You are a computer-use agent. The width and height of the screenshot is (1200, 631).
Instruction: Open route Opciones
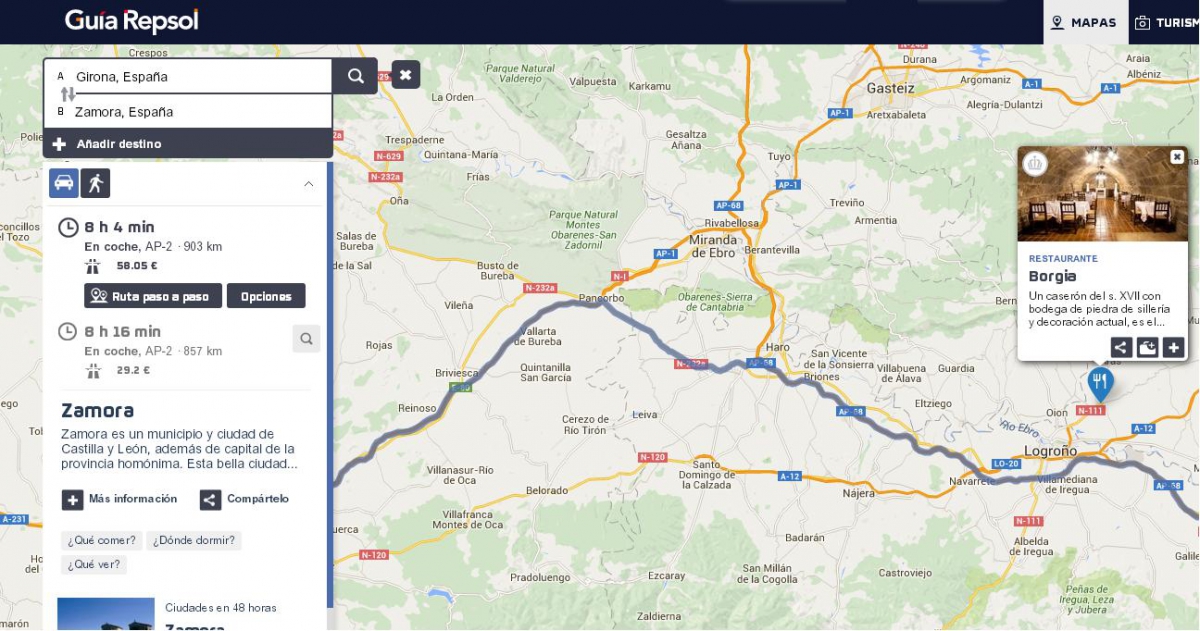point(266,296)
